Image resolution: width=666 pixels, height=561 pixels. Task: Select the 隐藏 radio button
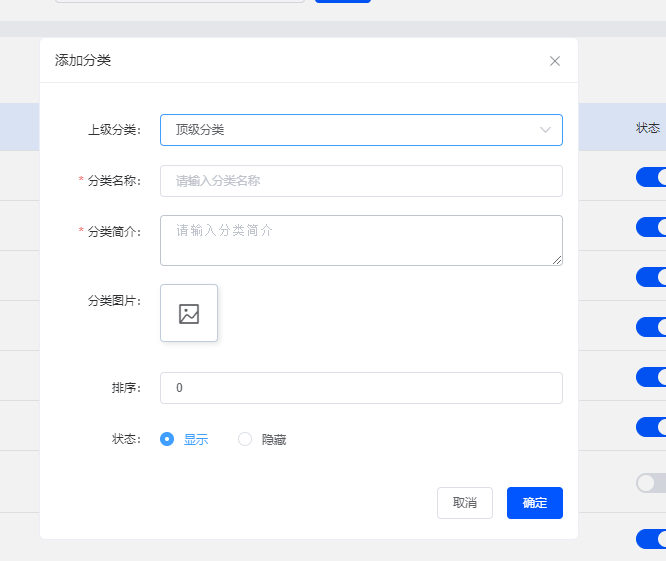point(245,439)
